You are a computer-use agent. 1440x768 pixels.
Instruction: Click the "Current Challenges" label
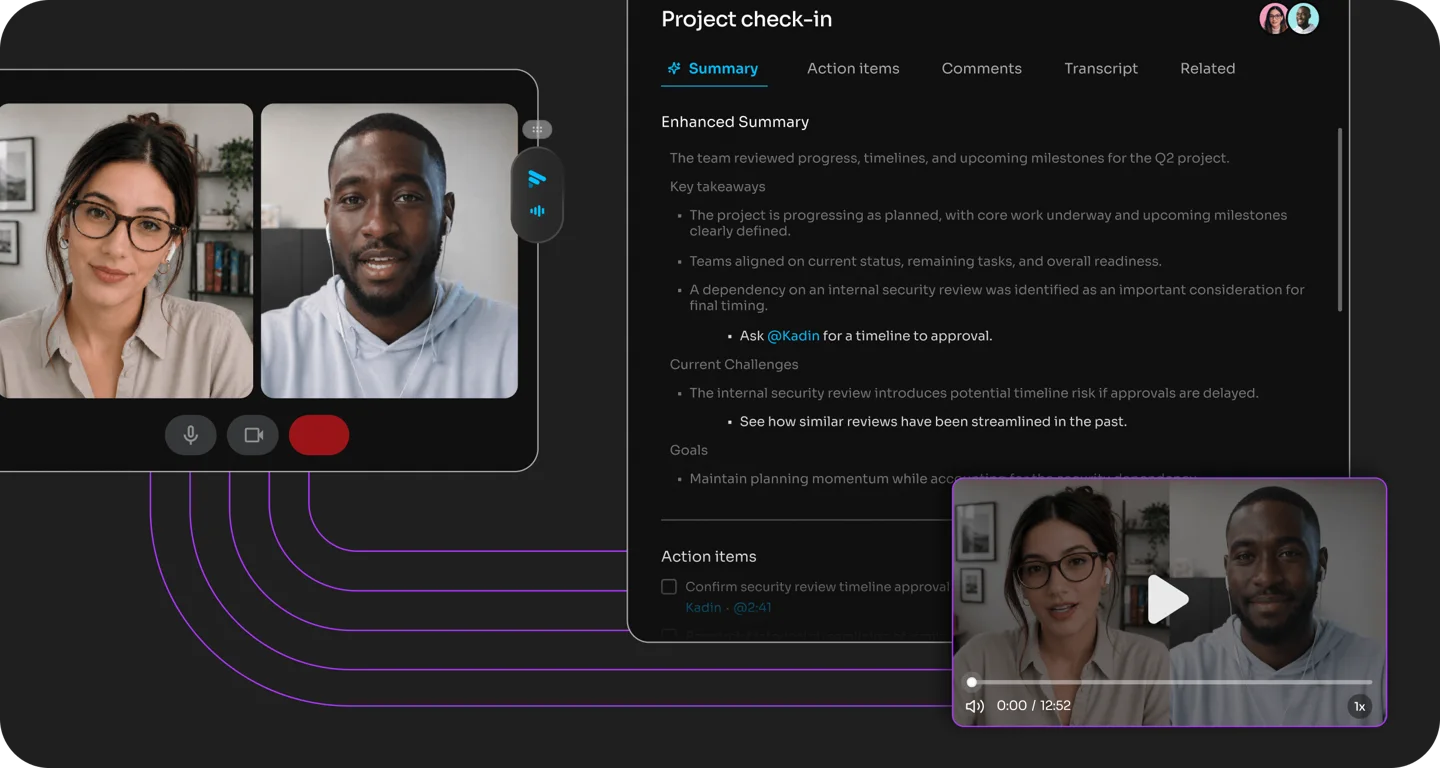pyautogui.click(x=734, y=365)
